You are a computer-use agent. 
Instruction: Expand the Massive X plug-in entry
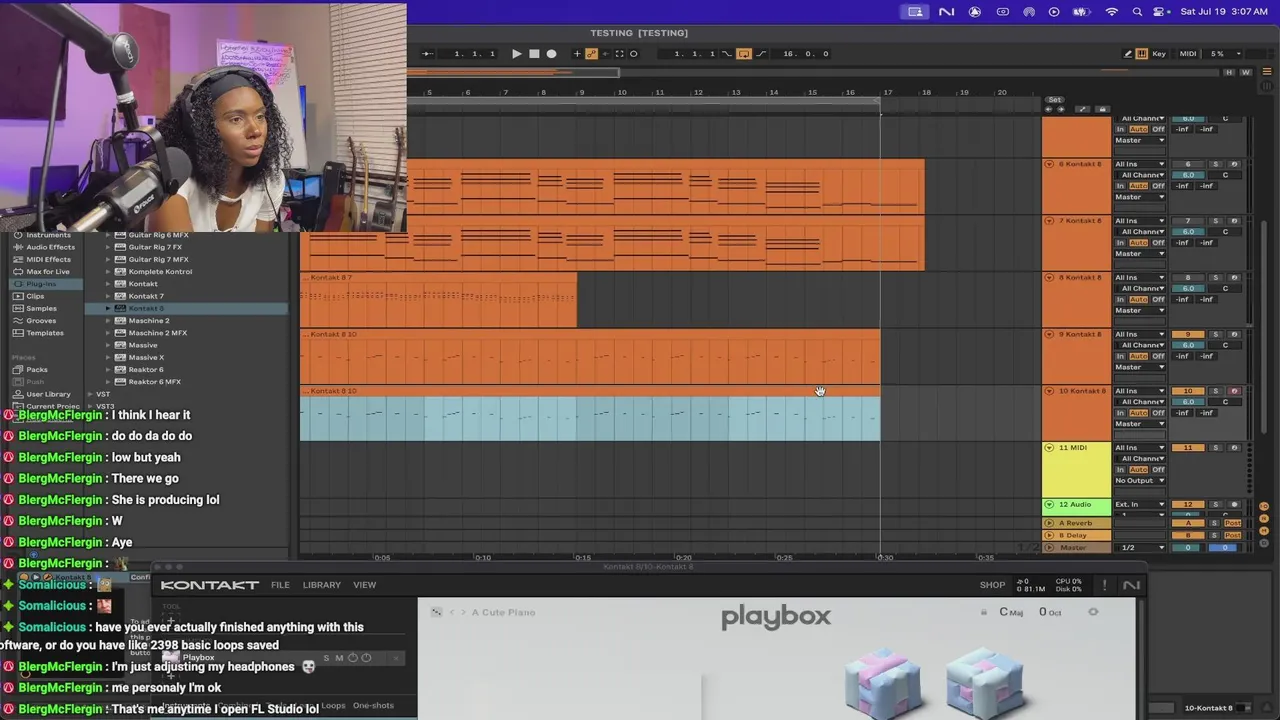108,357
